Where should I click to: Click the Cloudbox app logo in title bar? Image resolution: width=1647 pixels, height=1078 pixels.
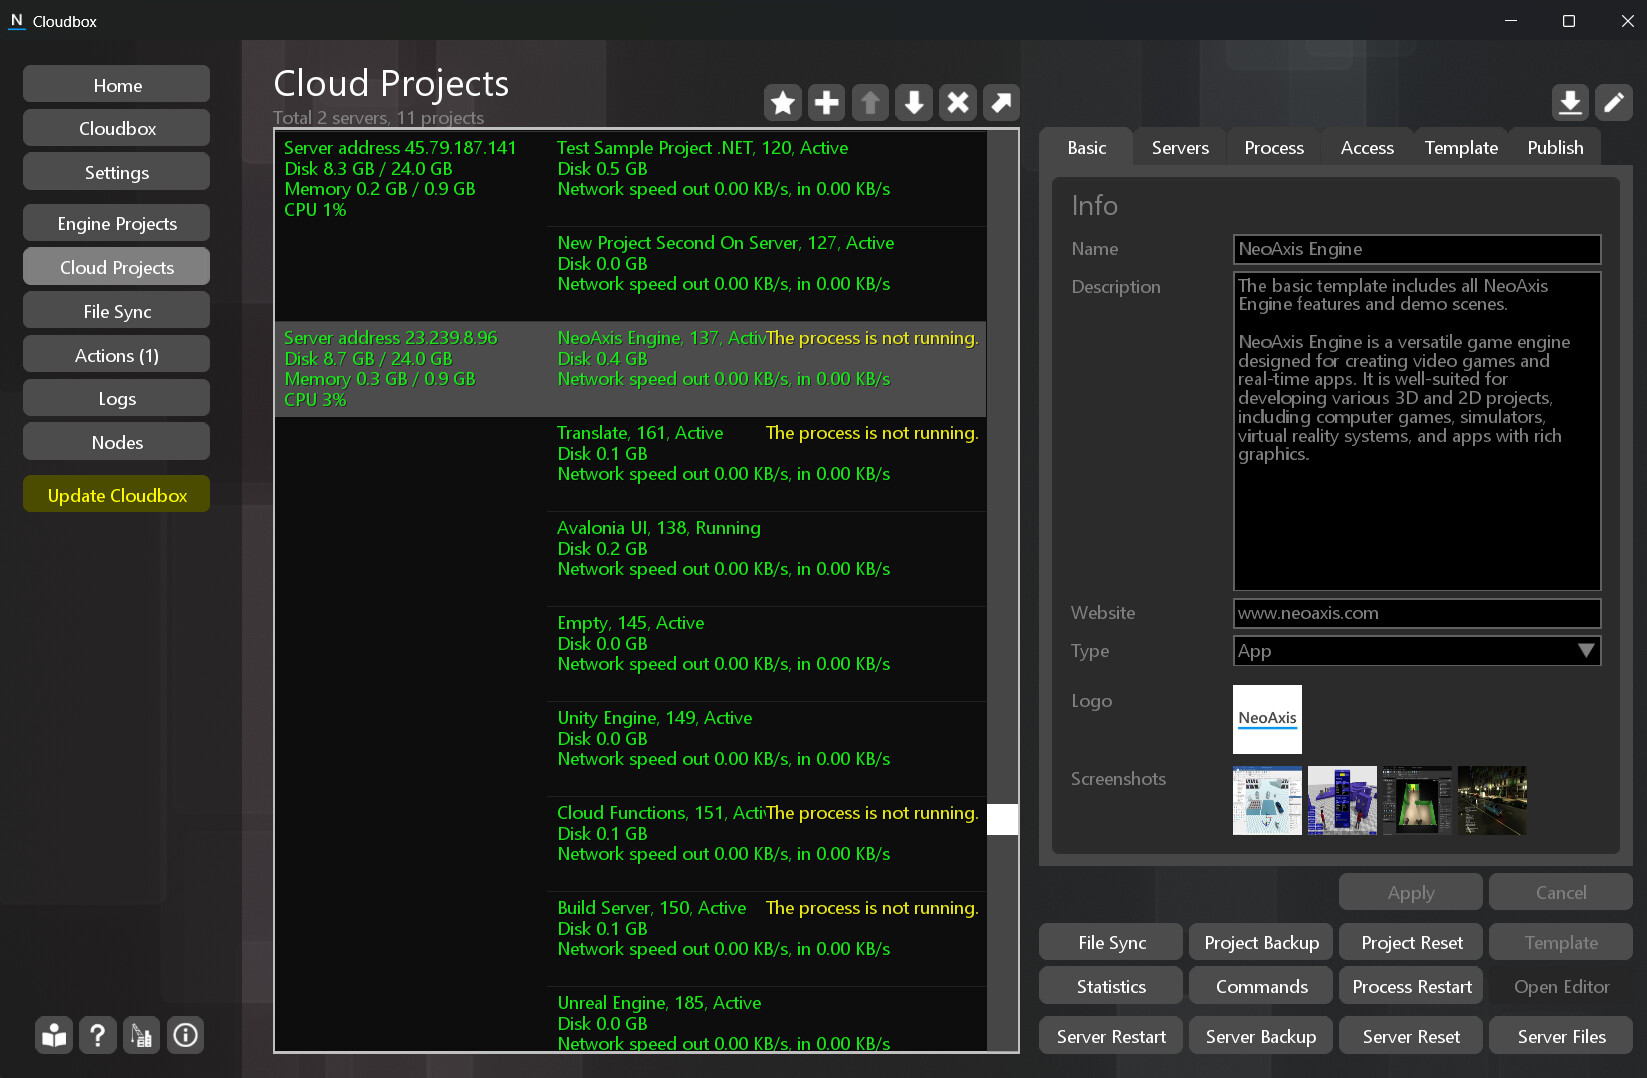tap(17, 20)
